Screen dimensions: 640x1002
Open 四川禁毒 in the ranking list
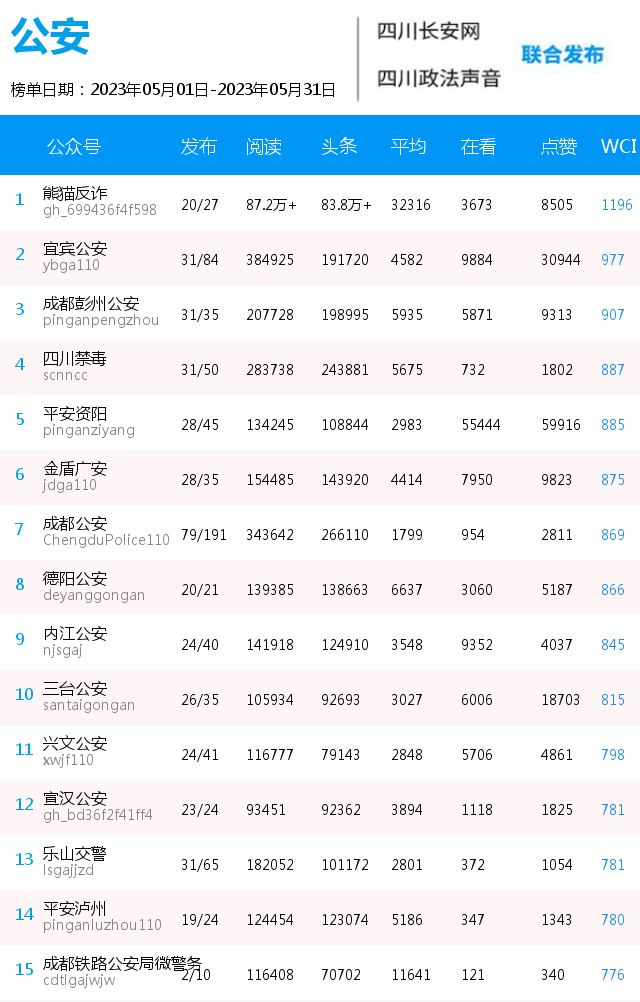point(75,358)
